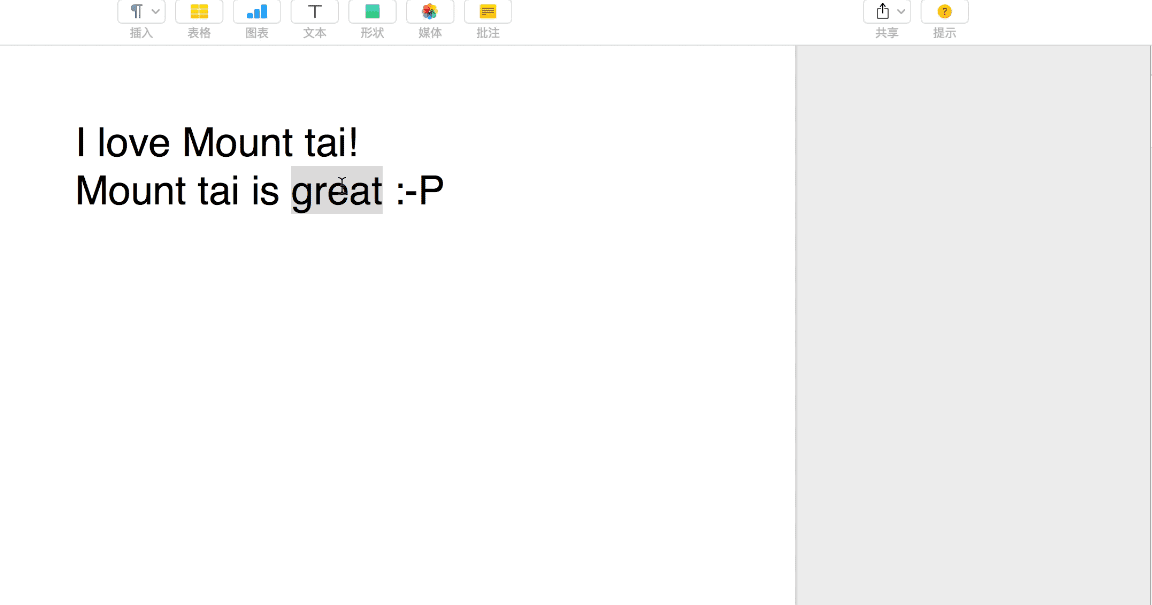
Task: Click the Table (表格) toolbar icon
Action: (x=199, y=12)
